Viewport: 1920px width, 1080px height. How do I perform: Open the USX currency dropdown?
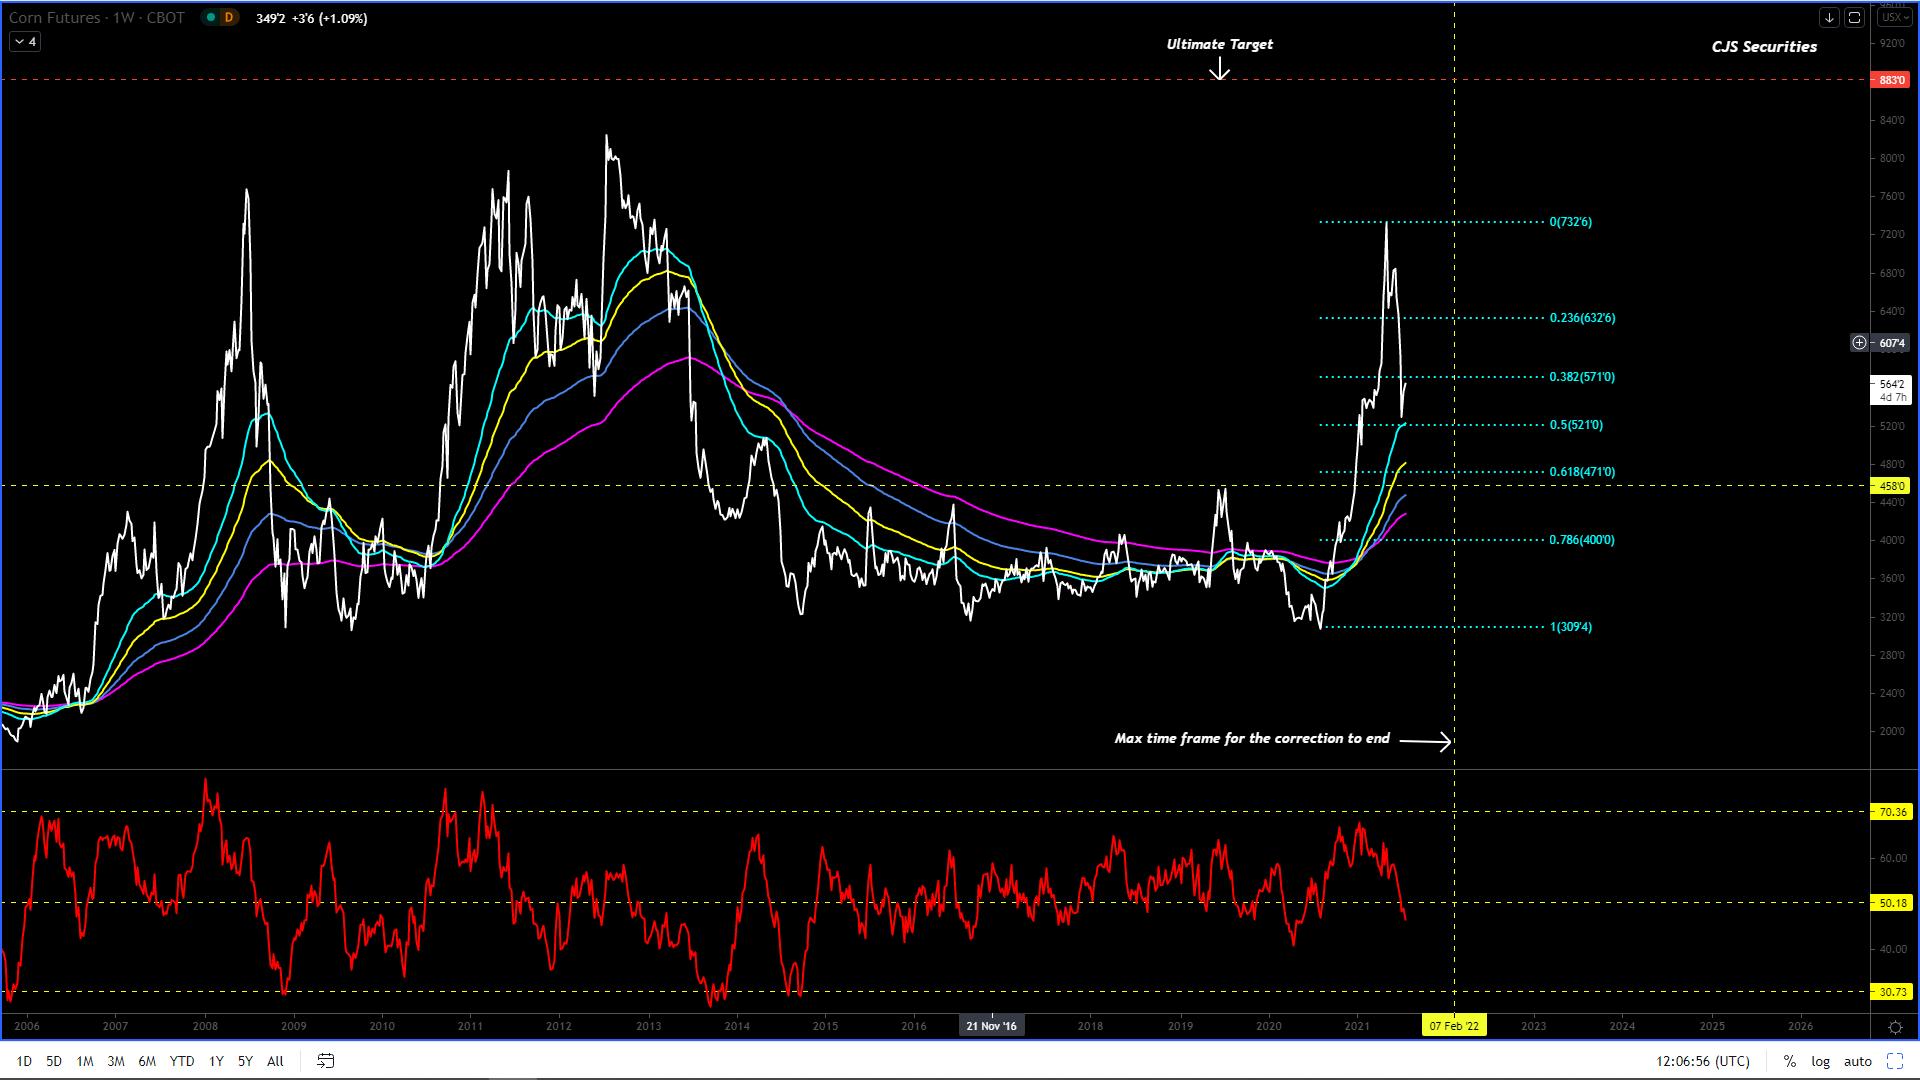click(1893, 18)
